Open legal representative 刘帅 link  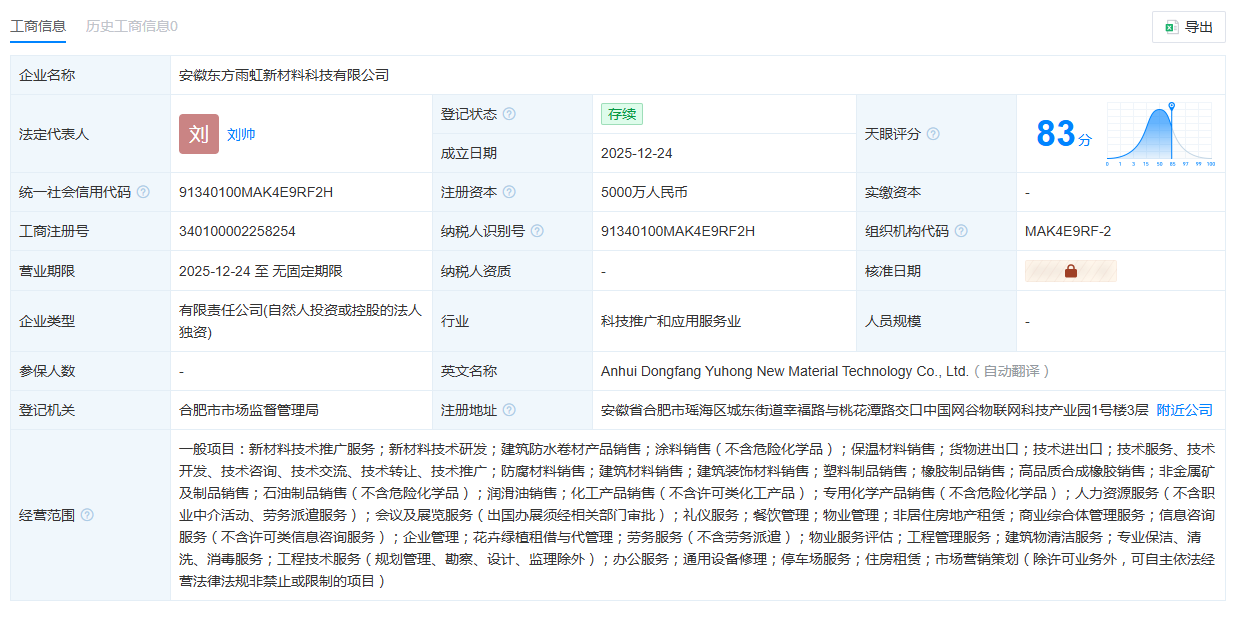[241, 134]
